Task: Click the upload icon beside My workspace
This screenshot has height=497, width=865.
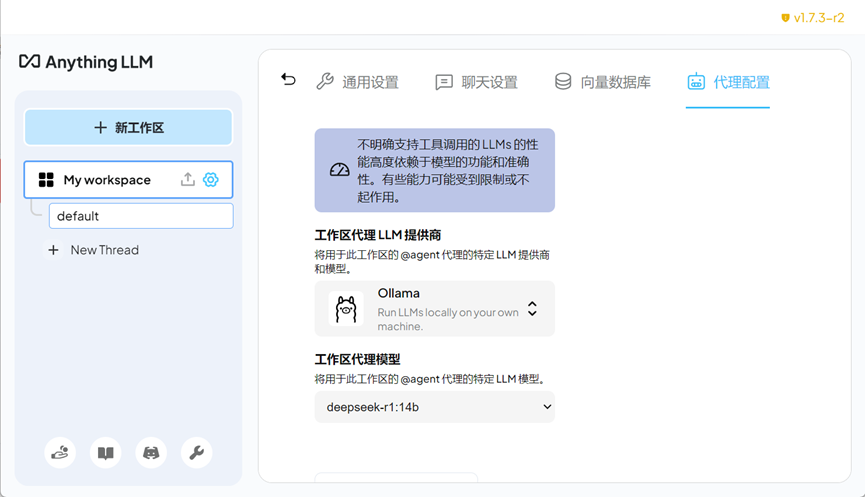Action: (188, 179)
